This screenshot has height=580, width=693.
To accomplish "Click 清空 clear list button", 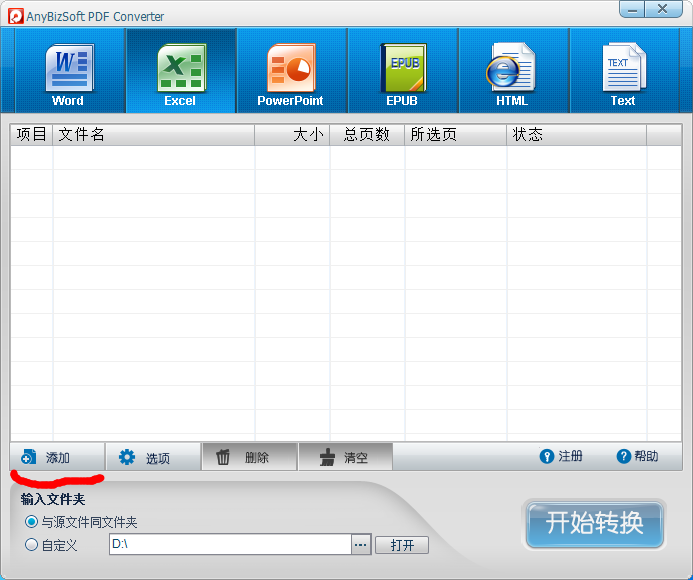I will (346, 457).
